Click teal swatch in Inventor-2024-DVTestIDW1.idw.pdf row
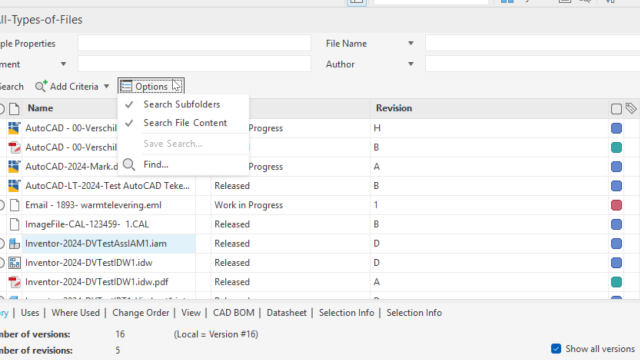640x360 pixels. [616, 282]
